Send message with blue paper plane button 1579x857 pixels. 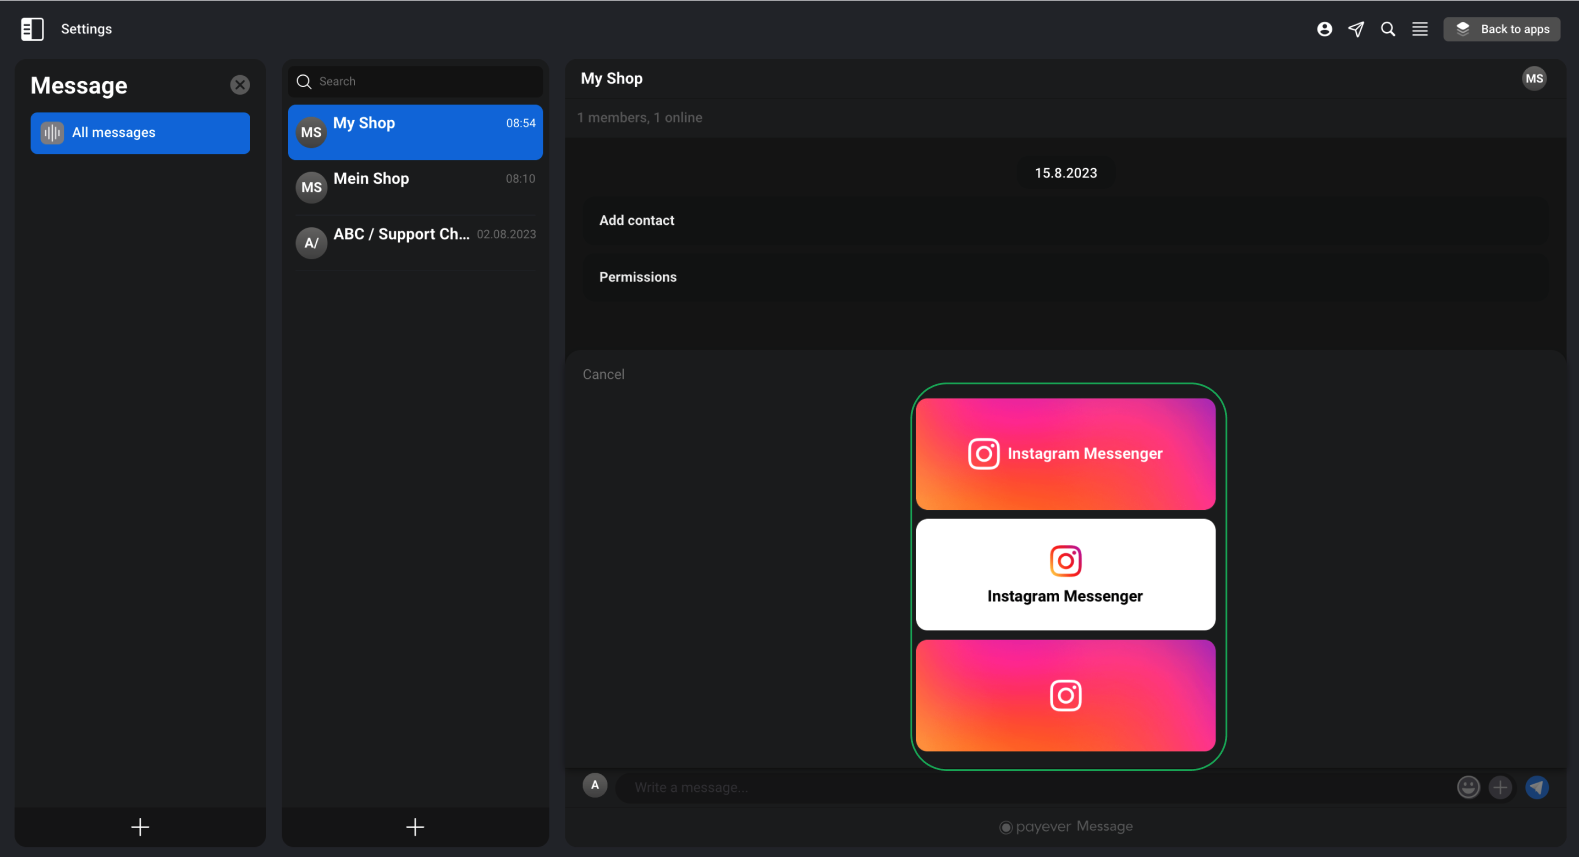[x=1537, y=787]
